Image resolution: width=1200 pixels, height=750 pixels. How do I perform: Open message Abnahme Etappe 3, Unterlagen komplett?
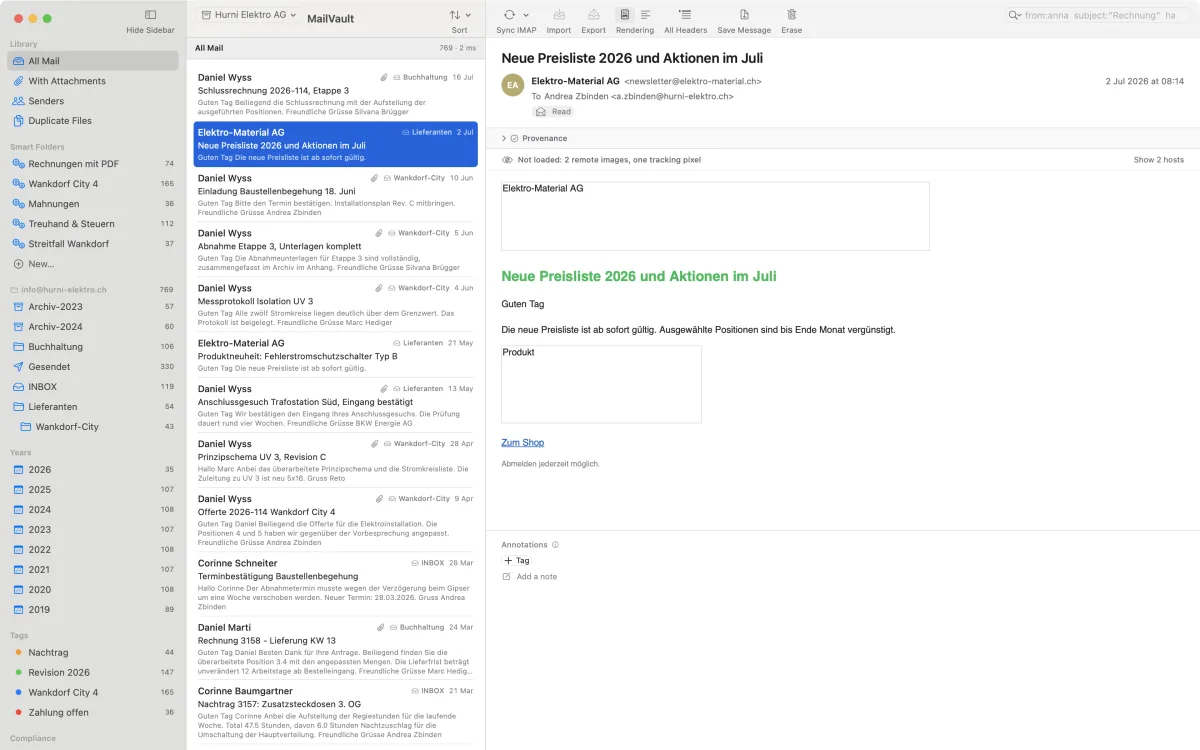tap(335, 249)
